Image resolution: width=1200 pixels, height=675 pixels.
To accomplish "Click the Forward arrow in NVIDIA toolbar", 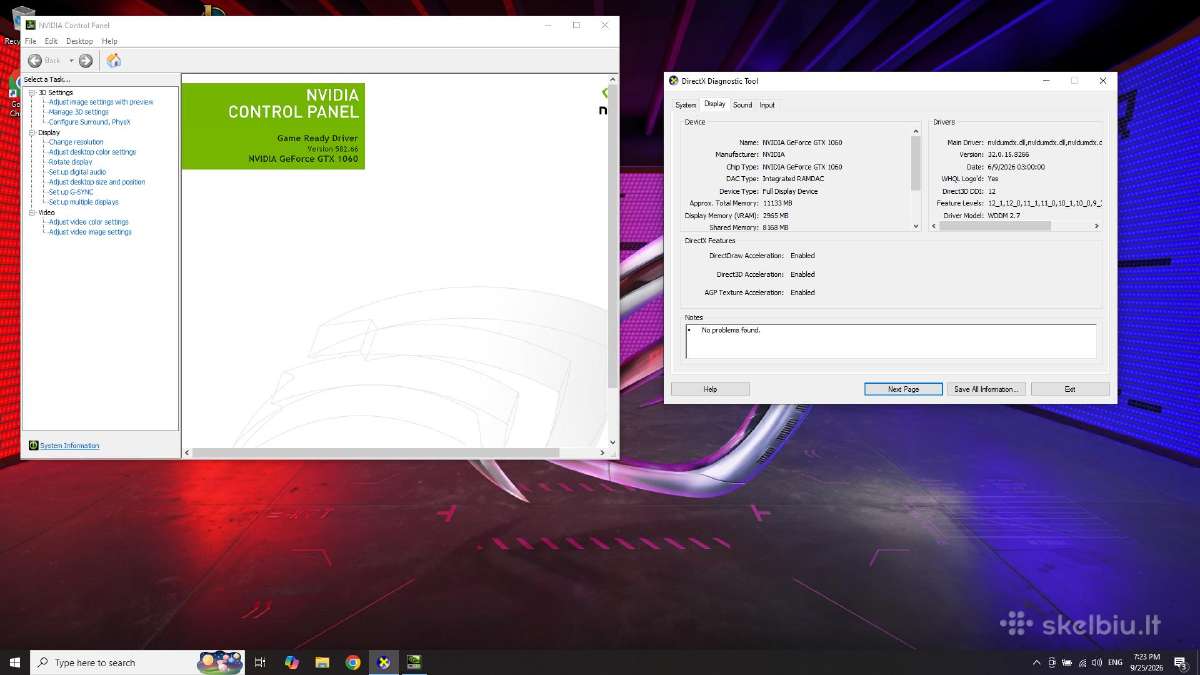I will [86, 61].
